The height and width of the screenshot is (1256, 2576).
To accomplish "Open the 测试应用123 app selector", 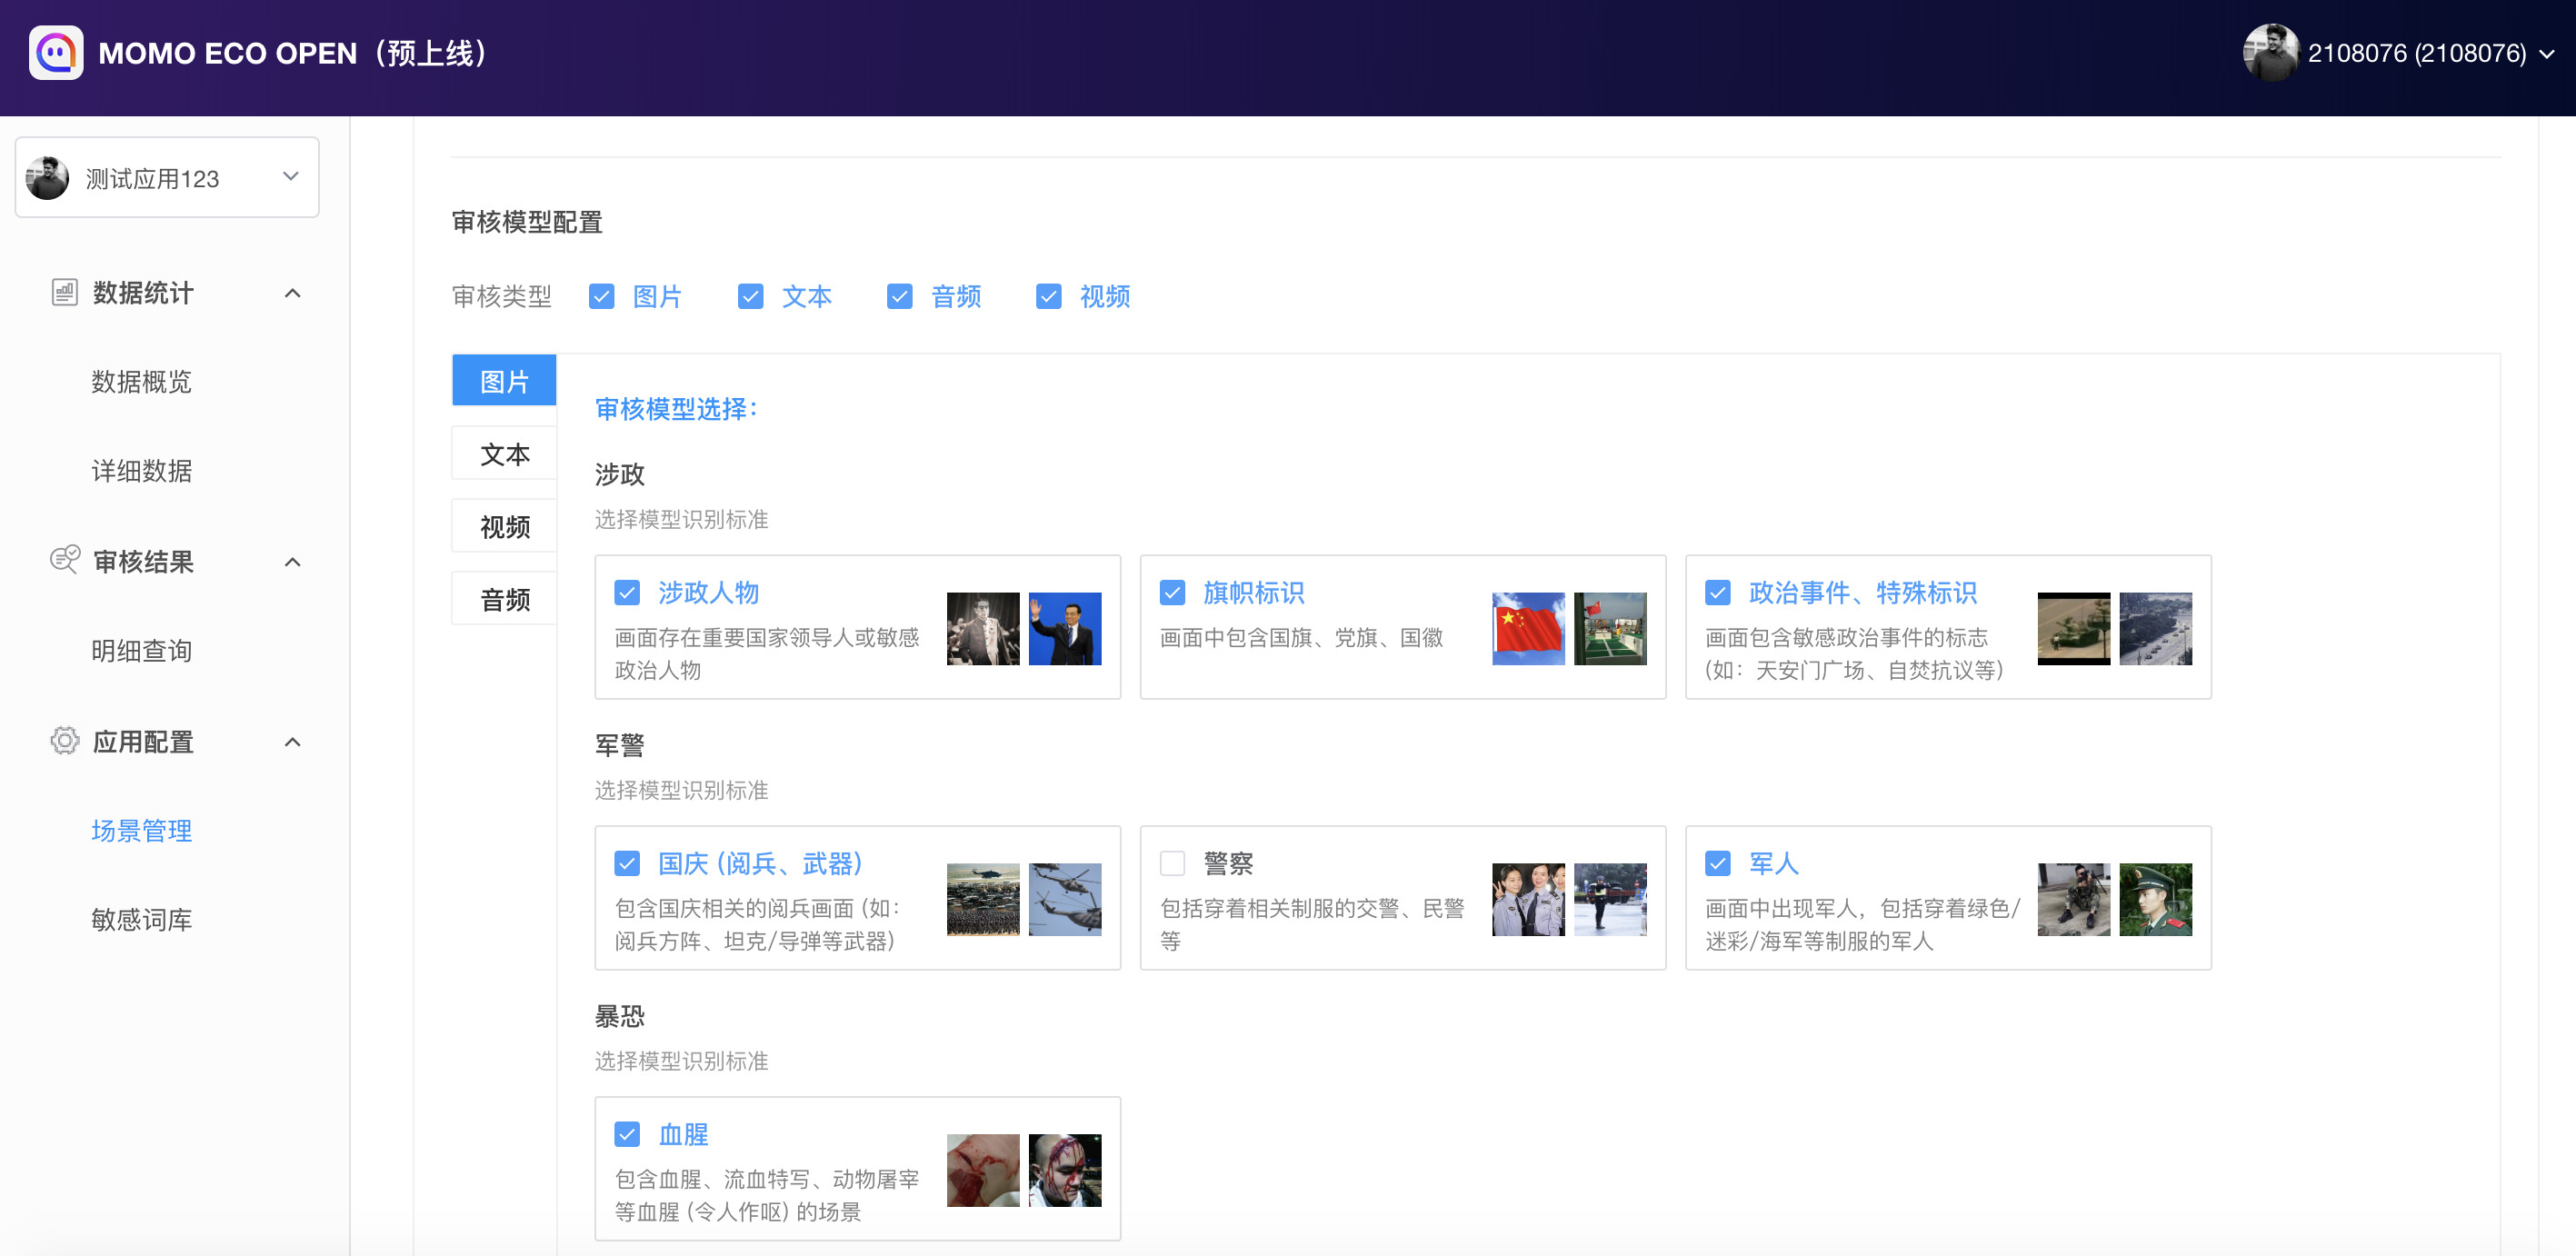I will coord(167,178).
